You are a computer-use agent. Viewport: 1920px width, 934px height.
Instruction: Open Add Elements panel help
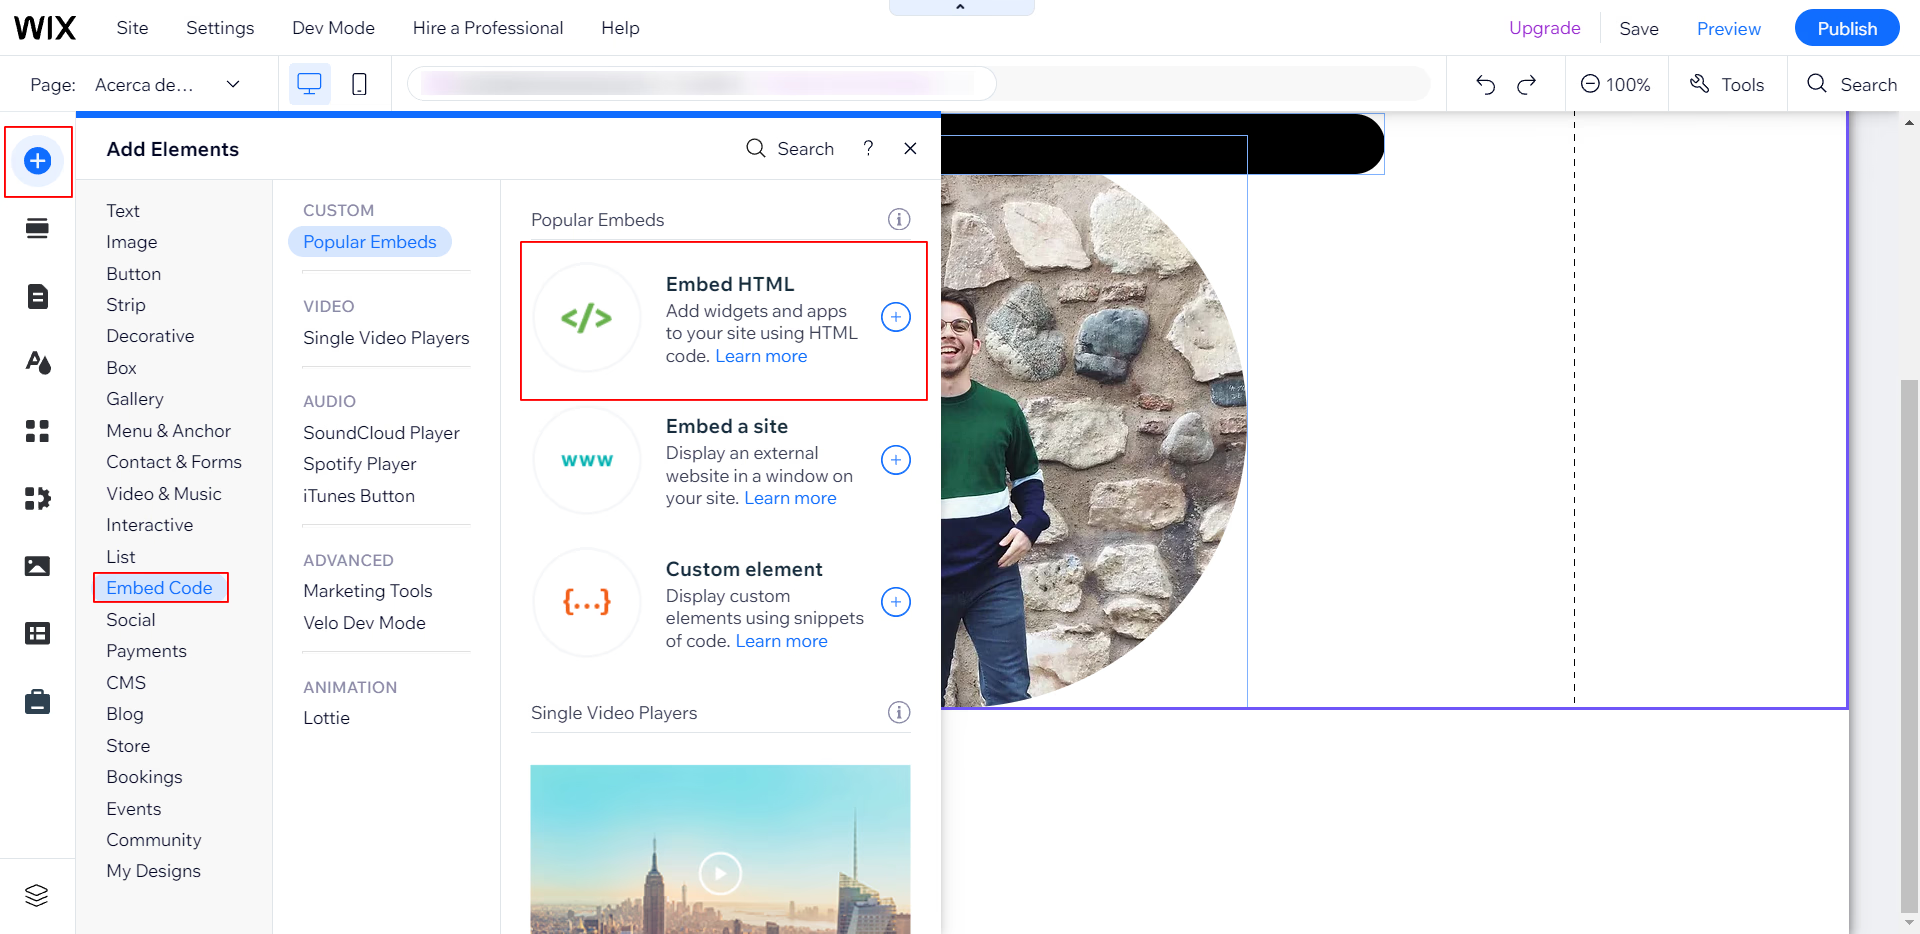868,149
